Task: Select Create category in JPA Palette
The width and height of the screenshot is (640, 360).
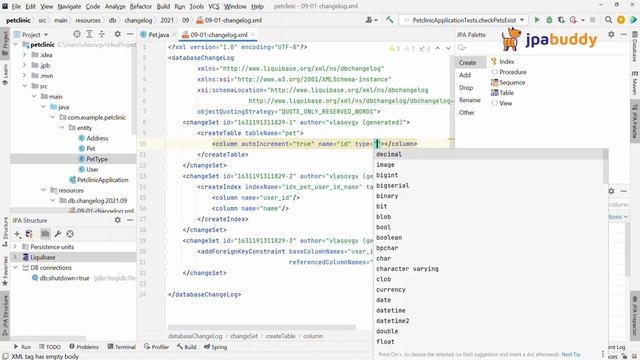Action: tap(467, 62)
